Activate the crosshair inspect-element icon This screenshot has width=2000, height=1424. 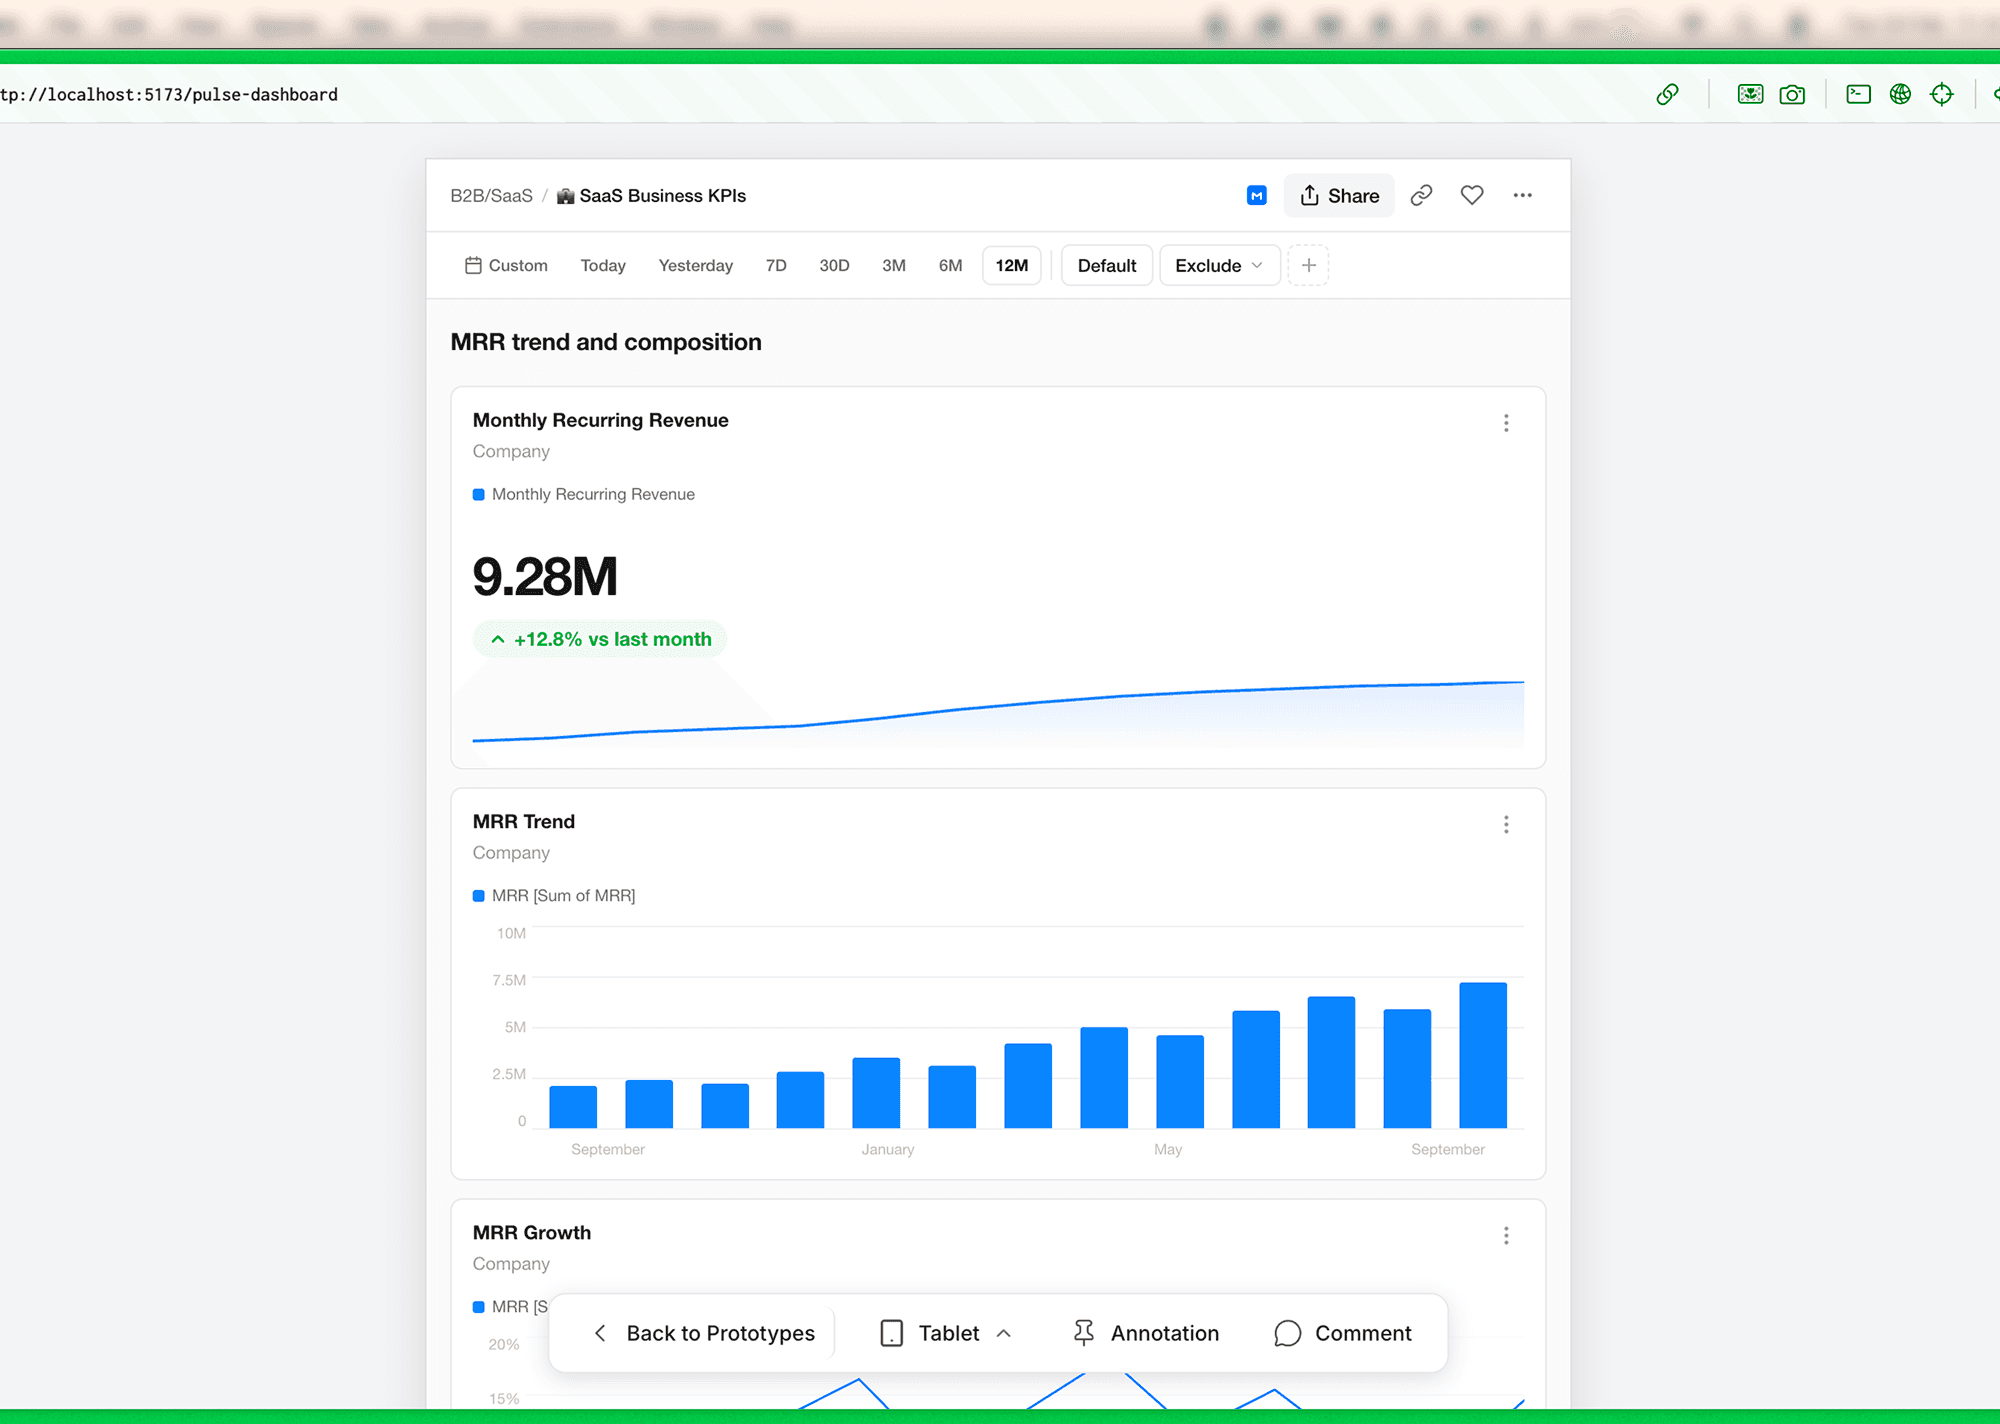tap(1942, 95)
